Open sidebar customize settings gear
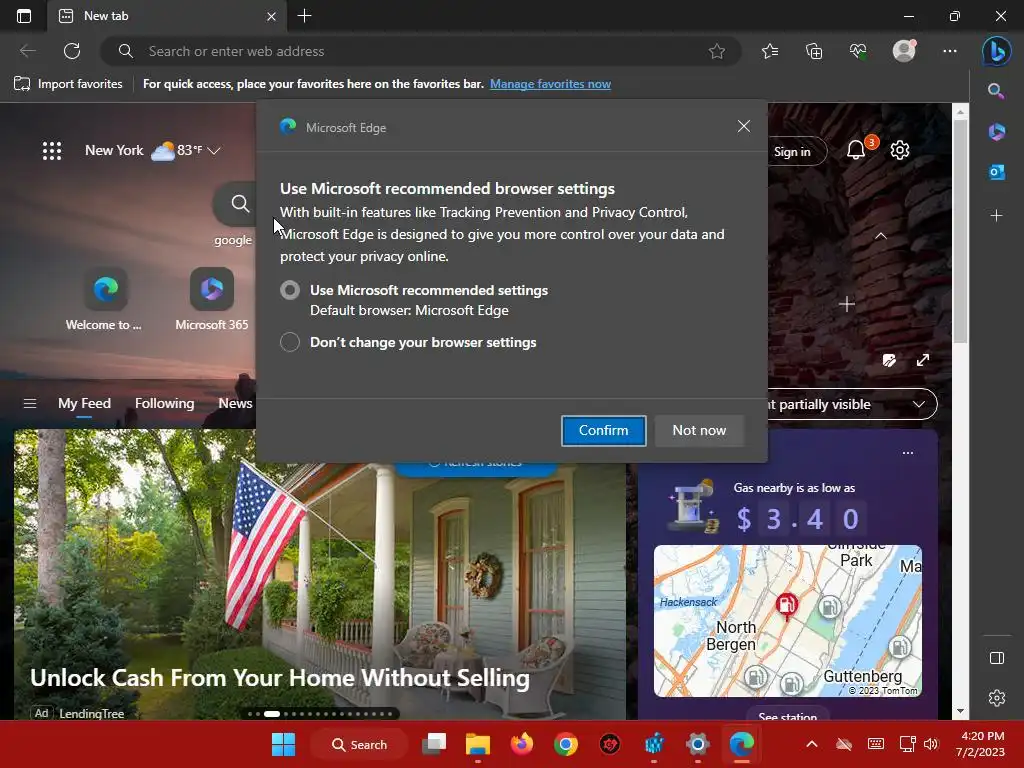The image size is (1024, 768). [x=997, y=698]
